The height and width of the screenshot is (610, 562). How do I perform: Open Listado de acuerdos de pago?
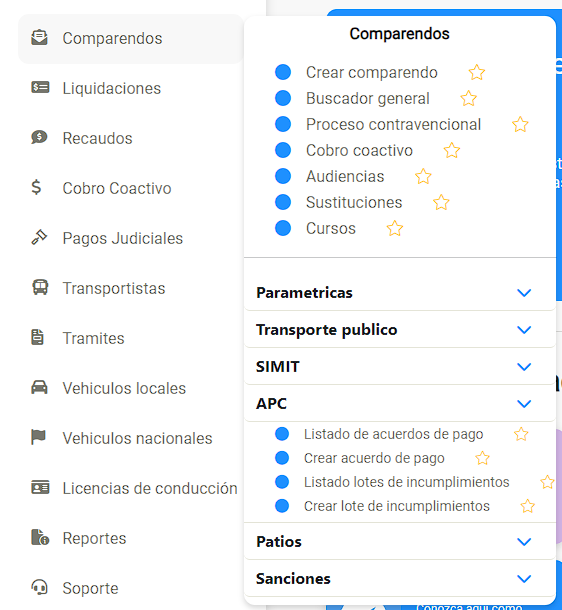pyautogui.click(x=394, y=434)
